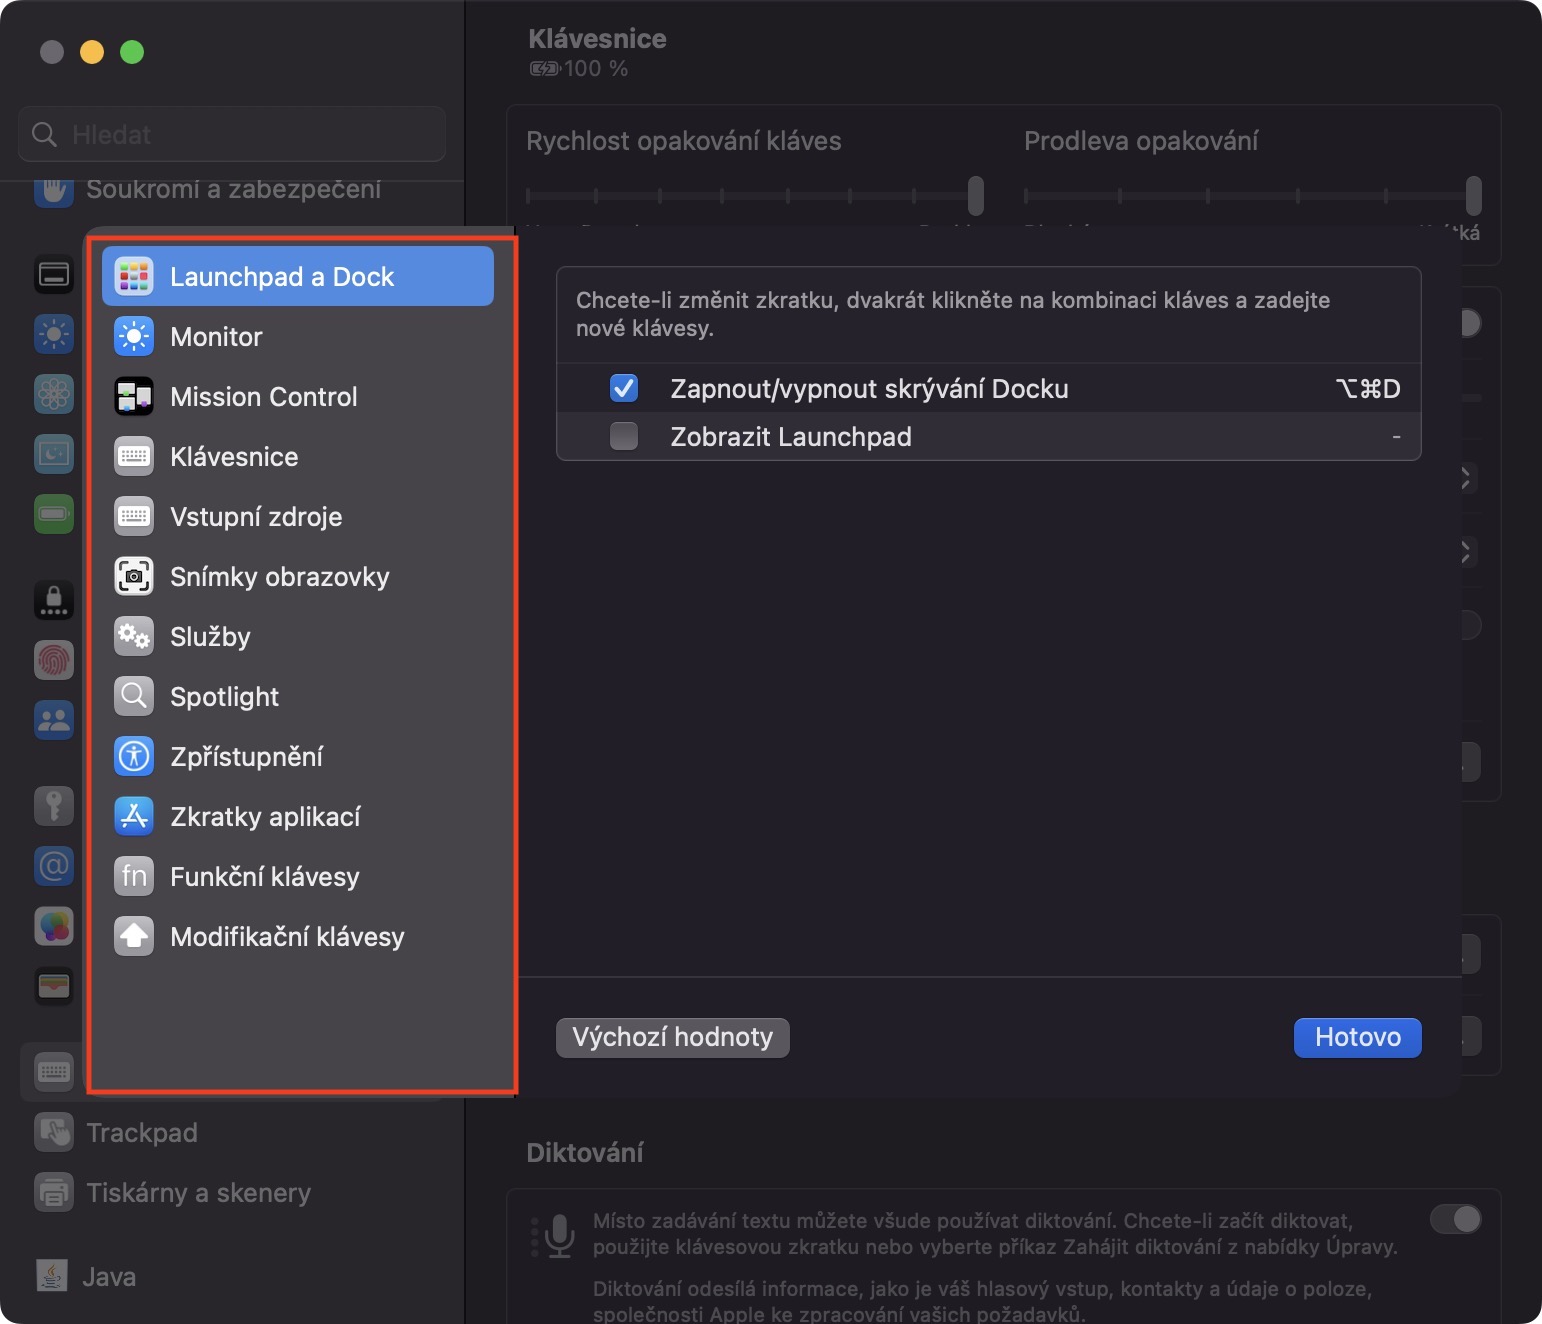This screenshot has height=1324, width=1542.
Task: Select Monitor shortcut category
Action: point(216,337)
